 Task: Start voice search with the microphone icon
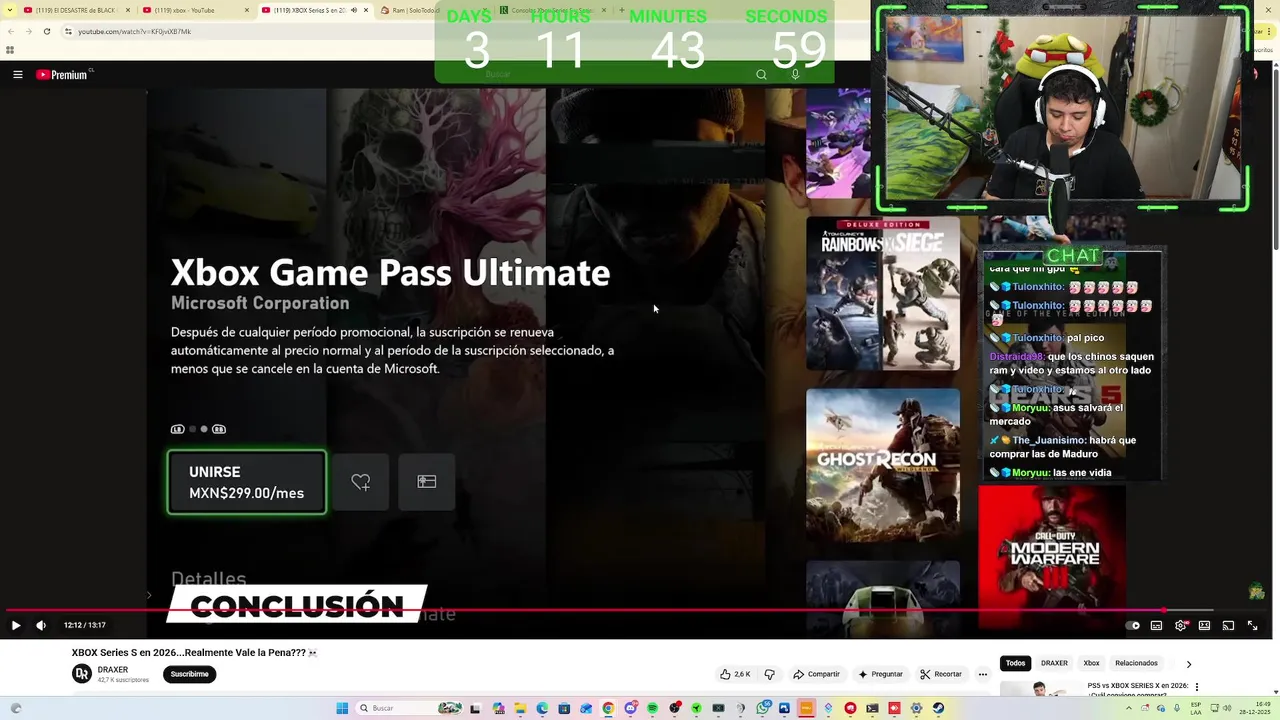[795, 74]
